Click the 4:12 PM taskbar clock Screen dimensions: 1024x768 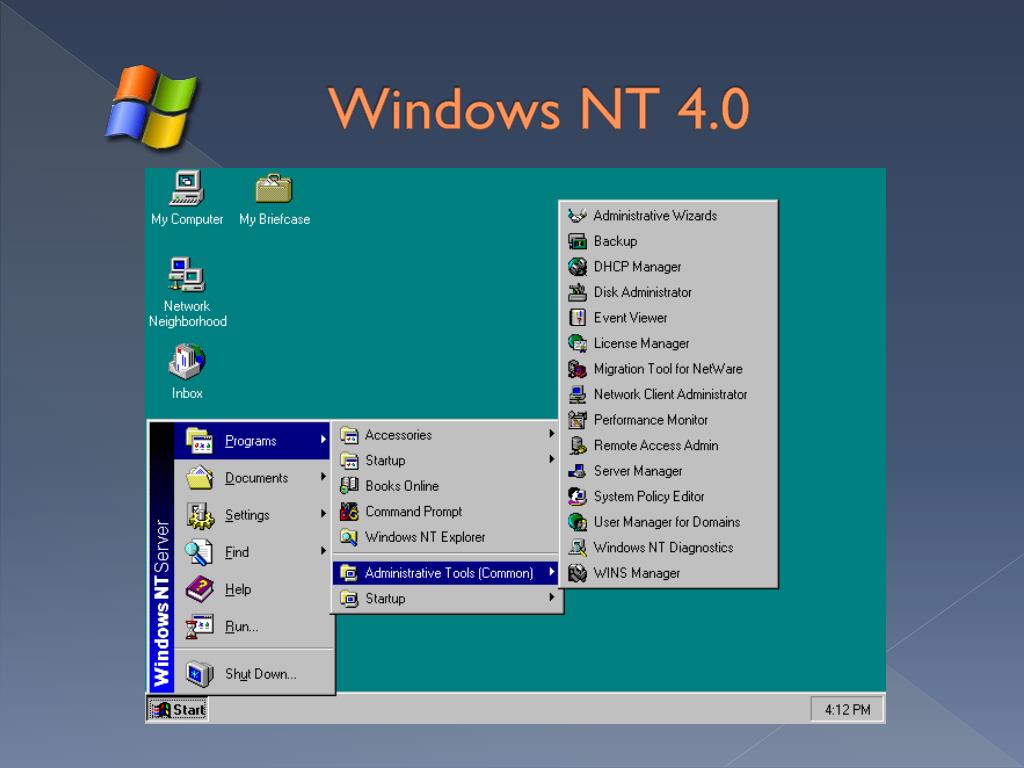[x=847, y=709]
